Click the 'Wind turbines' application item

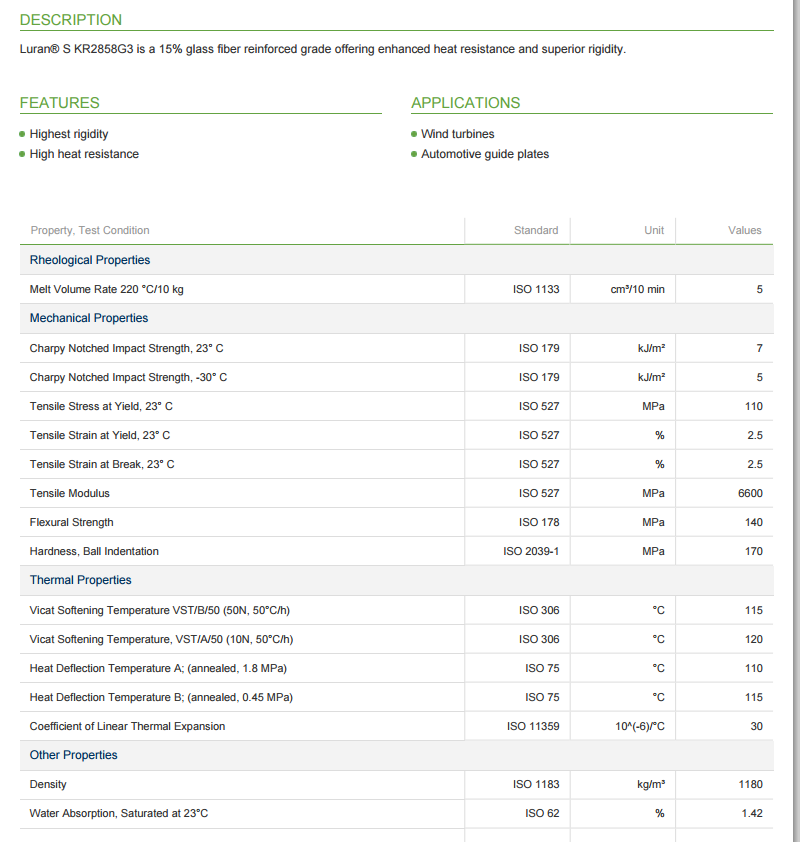coord(457,134)
